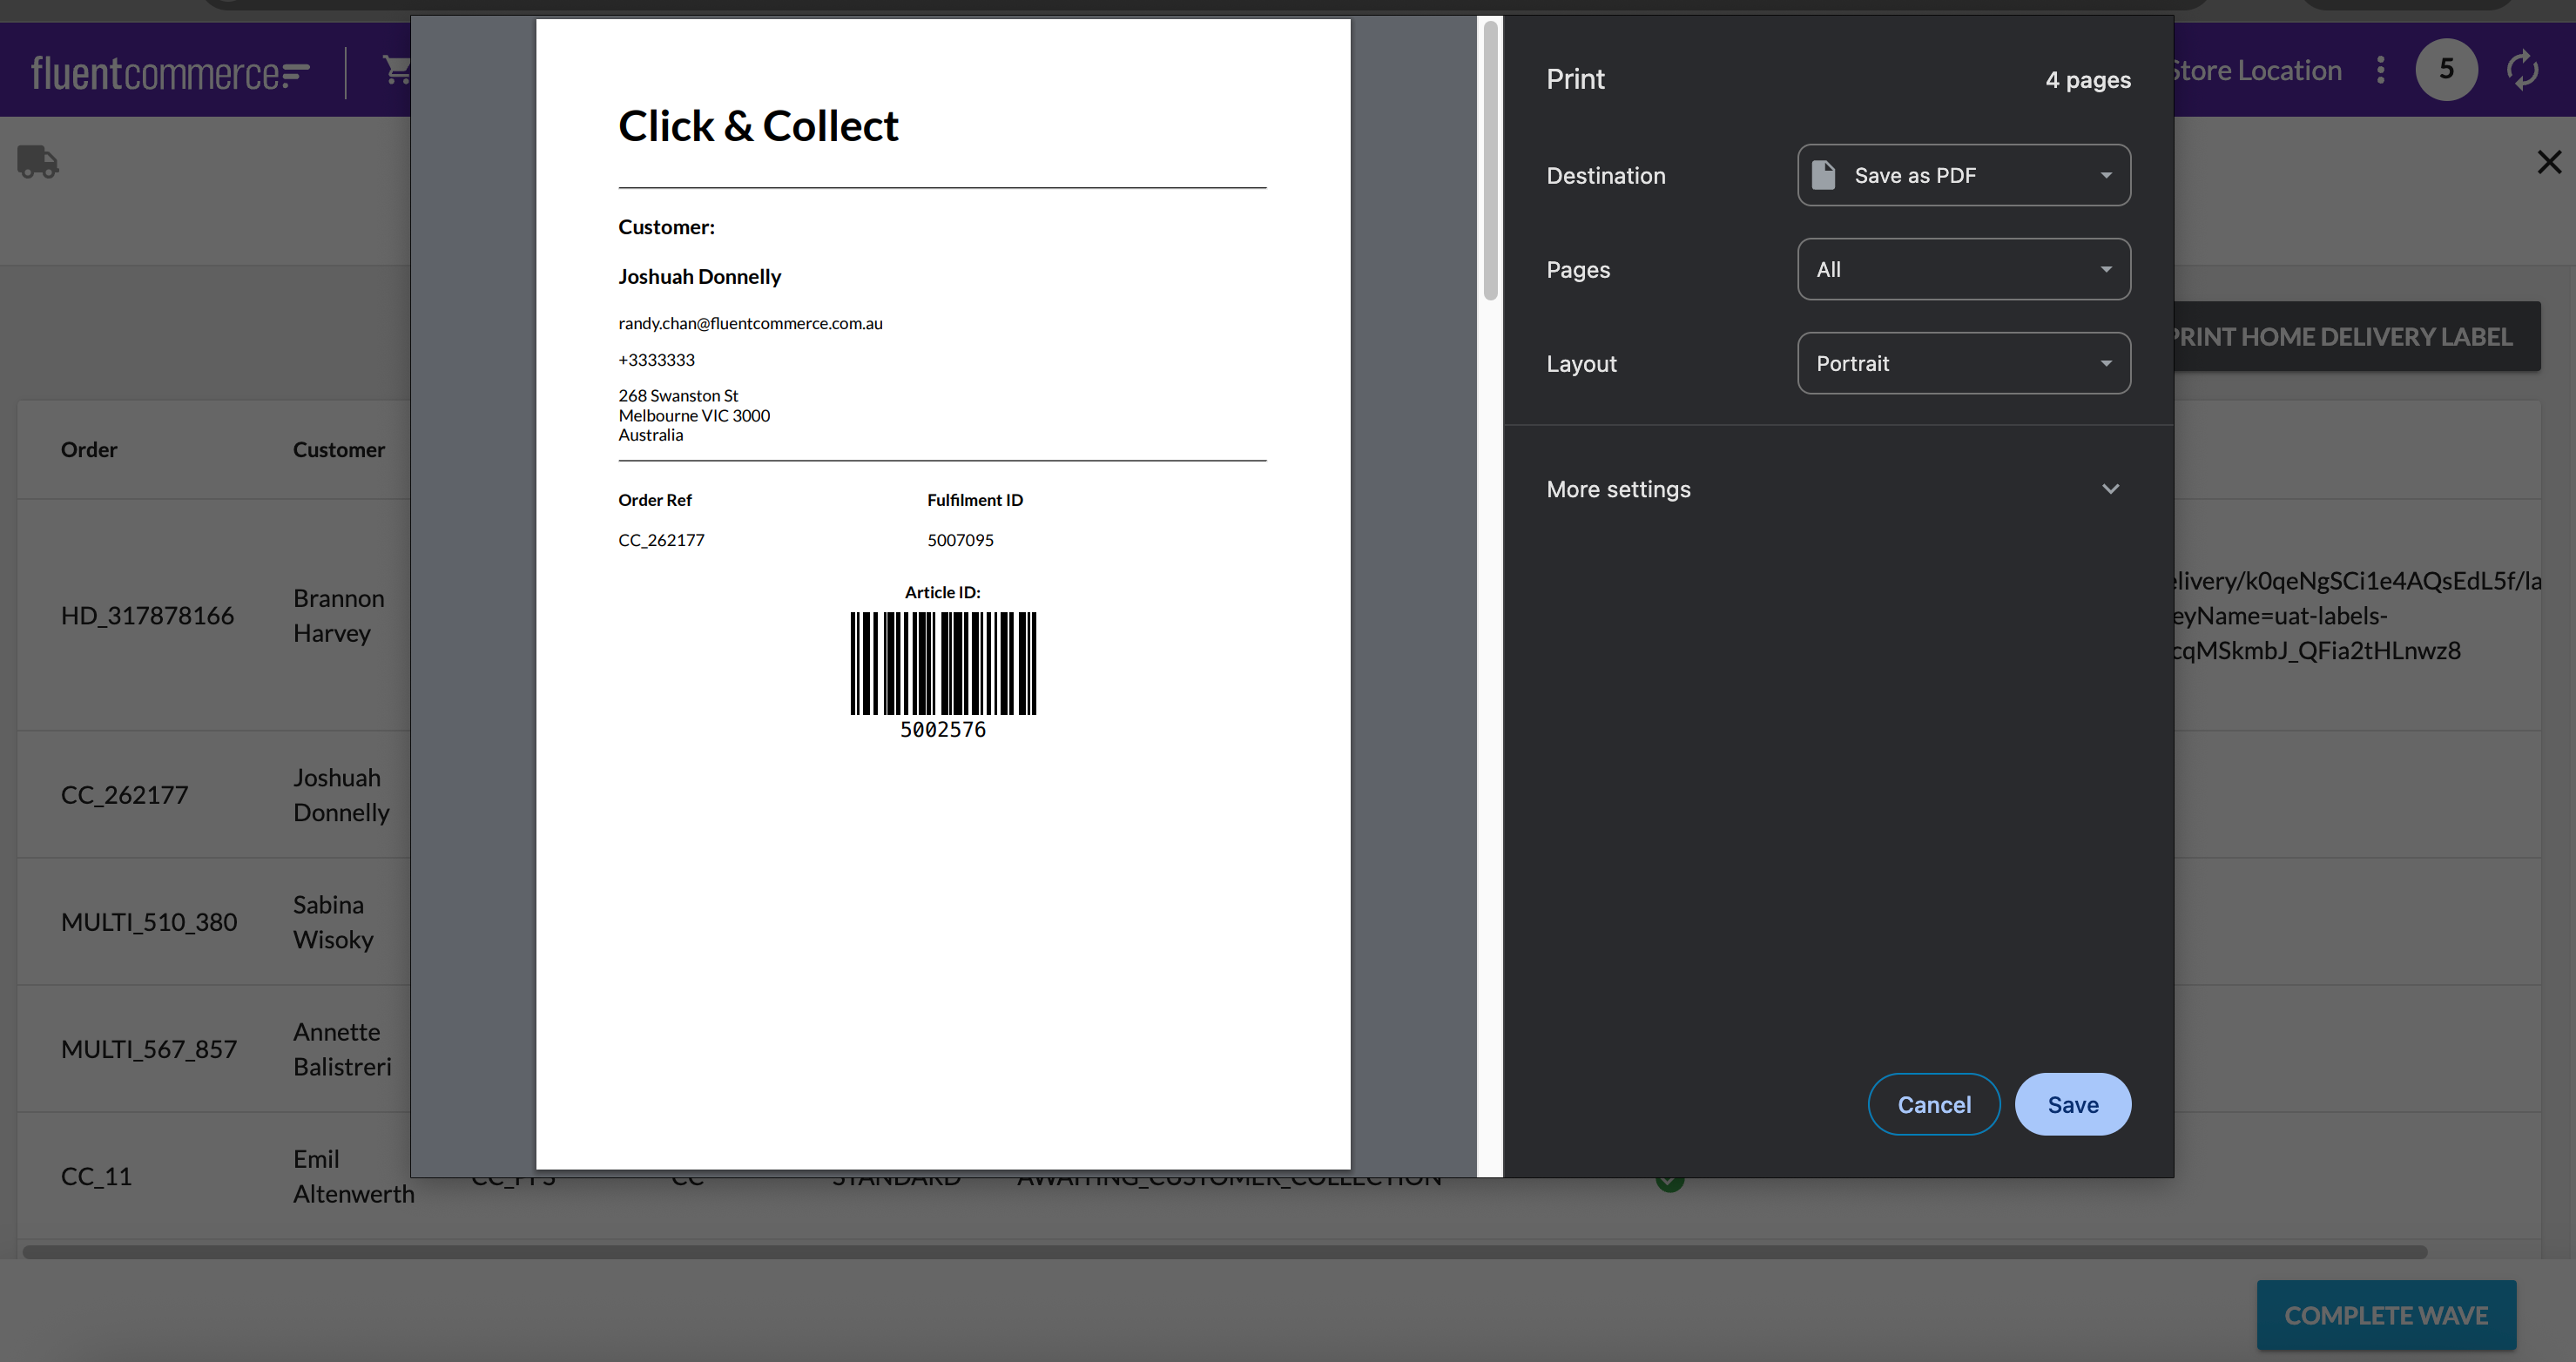Click the Complete Wave button
This screenshot has width=2576, height=1362.
pos(2385,1314)
